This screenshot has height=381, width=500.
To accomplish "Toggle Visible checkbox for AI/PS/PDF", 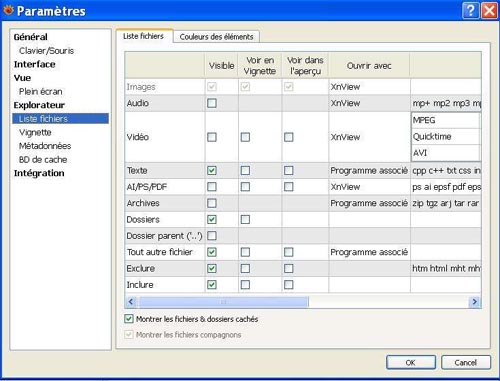I will click(x=212, y=187).
